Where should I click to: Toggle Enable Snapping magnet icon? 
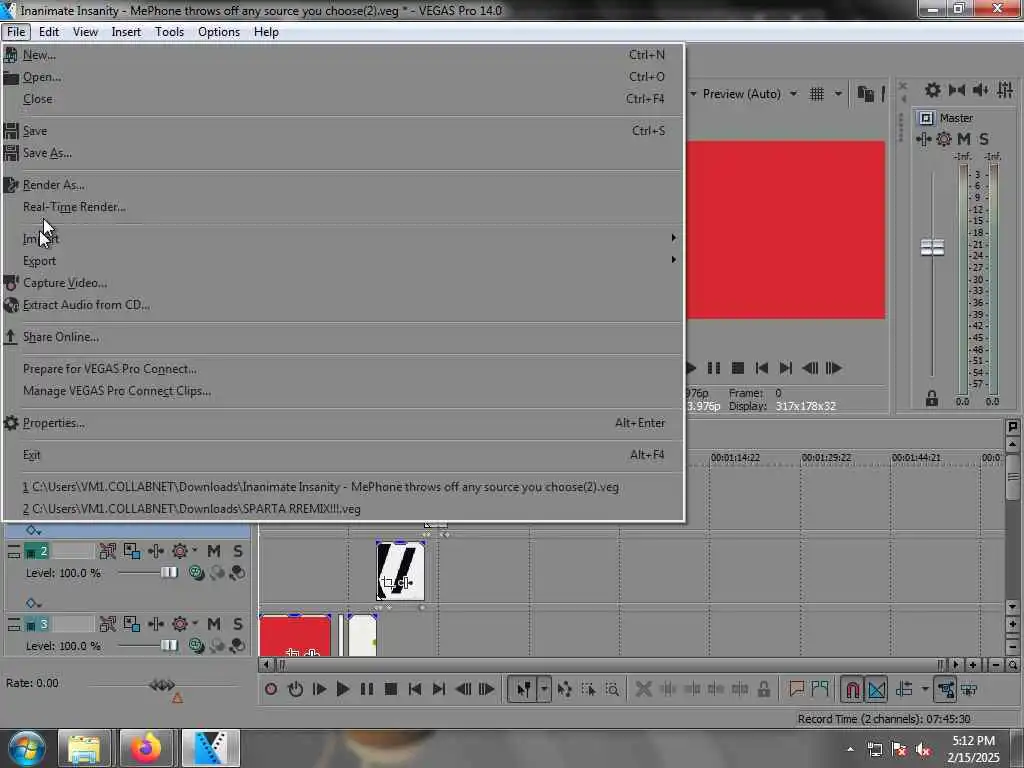(x=852, y=689)
